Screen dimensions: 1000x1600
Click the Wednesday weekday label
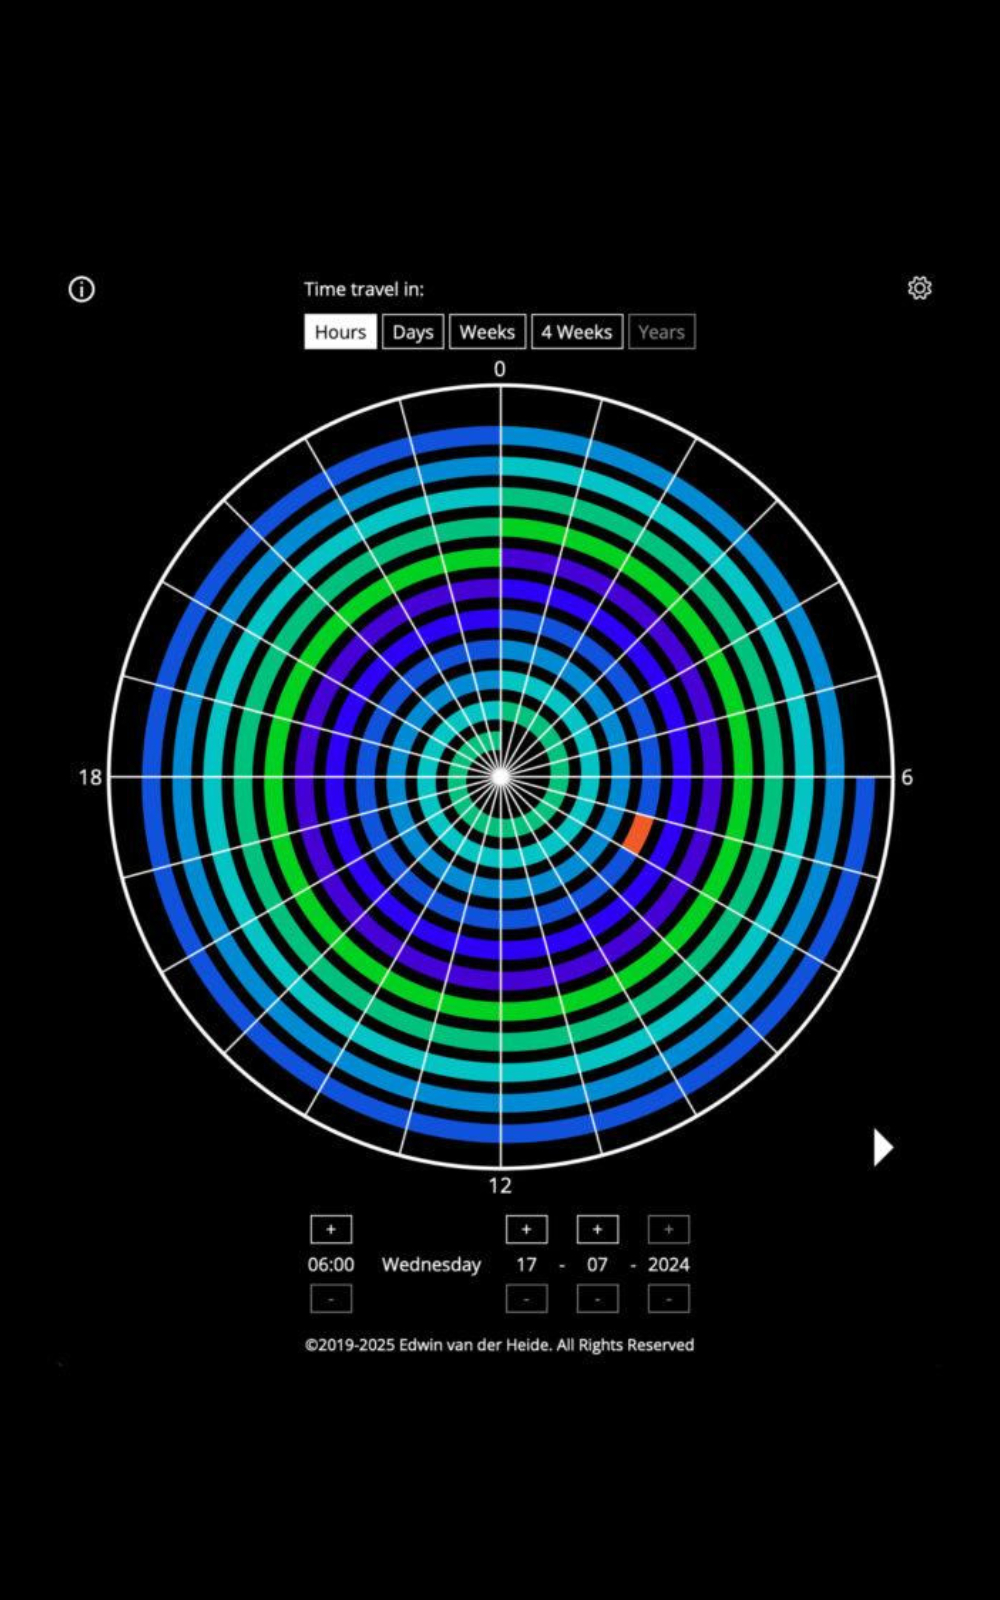coord(431,1264)
